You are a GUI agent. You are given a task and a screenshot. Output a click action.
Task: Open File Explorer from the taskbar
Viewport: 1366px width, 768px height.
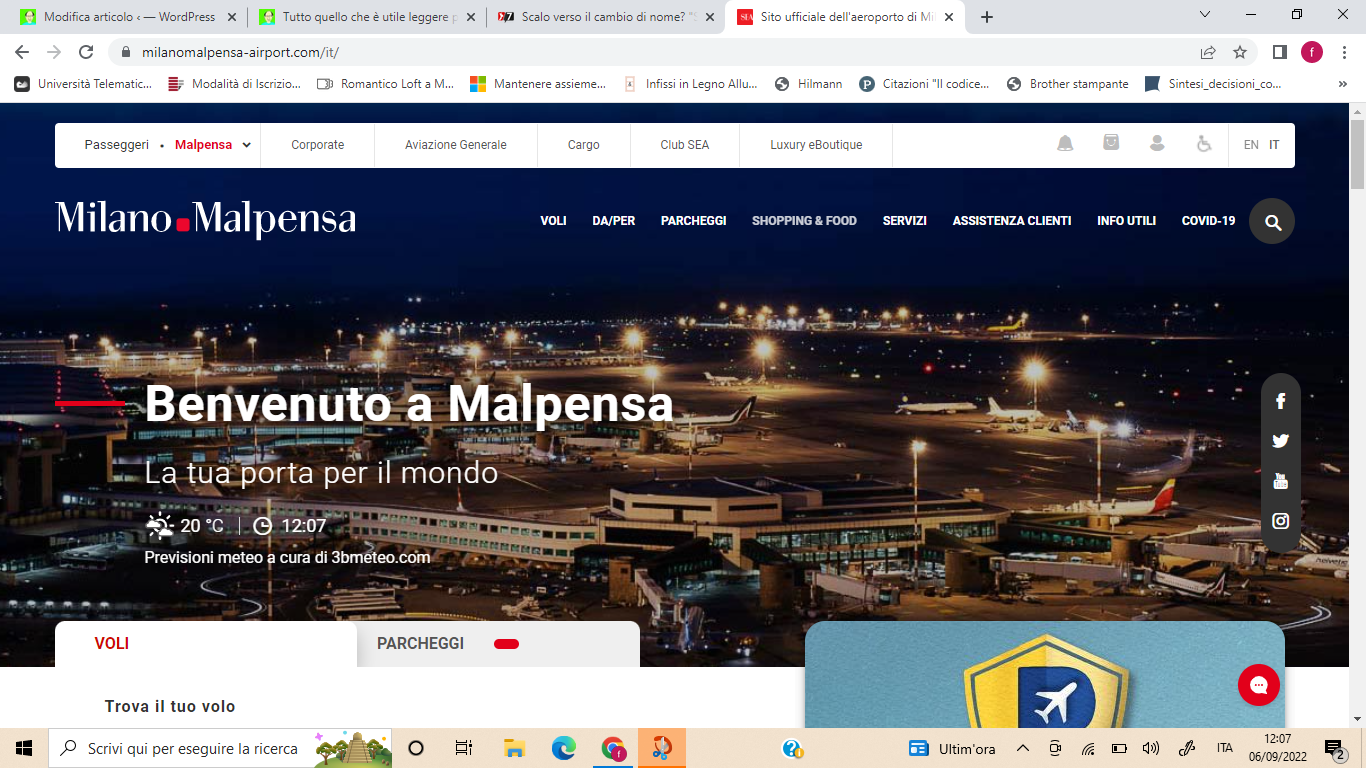[x=514, y=748]
